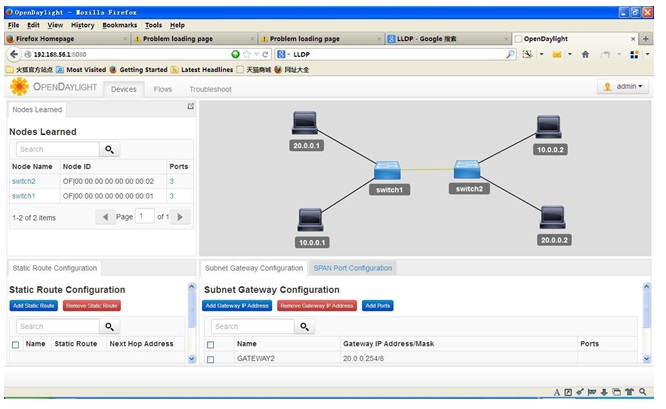This screenshot has height=409, width=666.
Task: Click Static Route search magnifier button
Action: pyautogui.click(x=110, y=327)
